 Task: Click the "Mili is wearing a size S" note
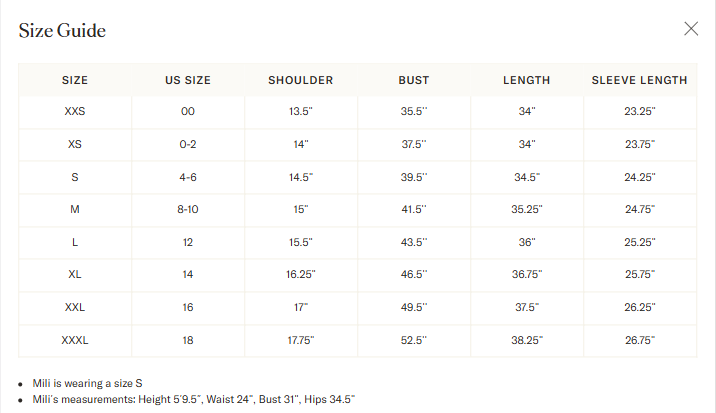[89, 383]
